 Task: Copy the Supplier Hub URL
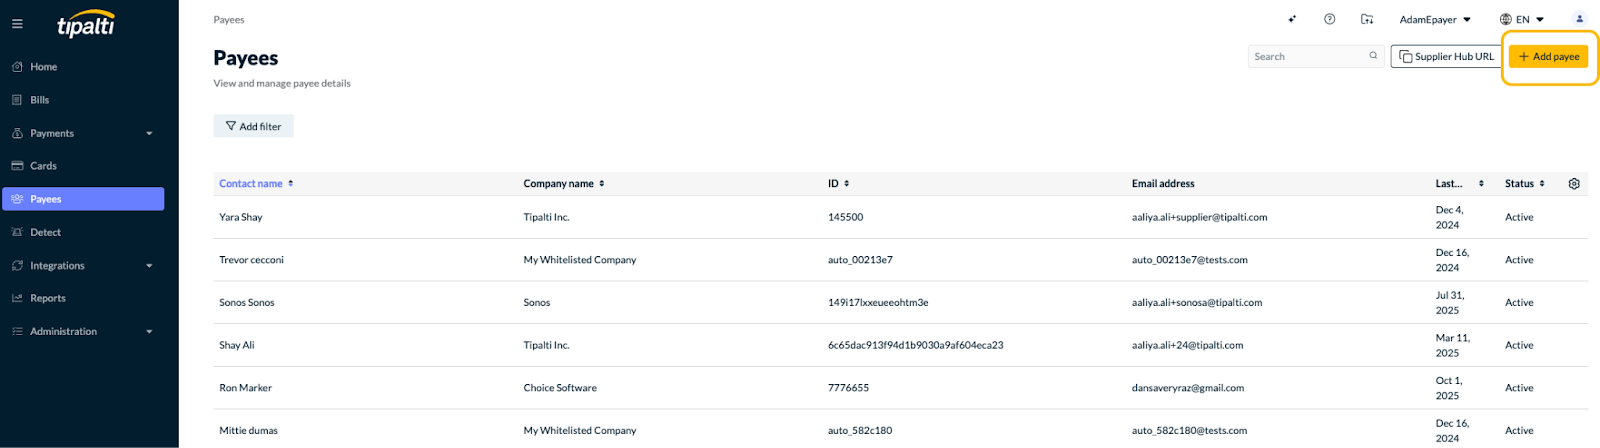tap(1446, 57)
